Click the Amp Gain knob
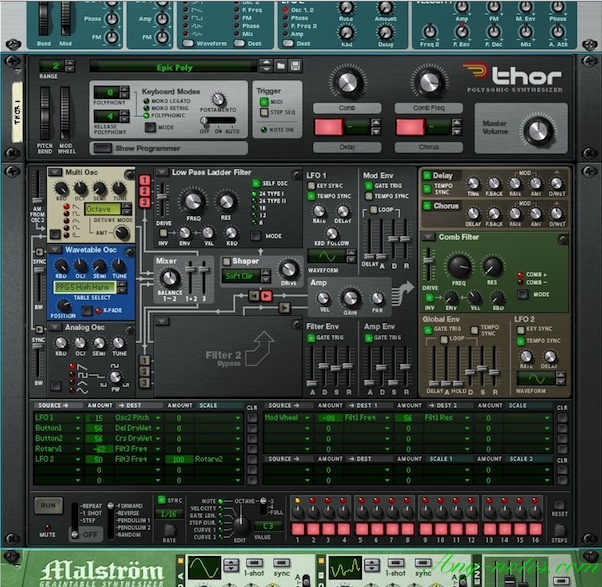Screen dimensions: 602x587 [x=350, y=298]
